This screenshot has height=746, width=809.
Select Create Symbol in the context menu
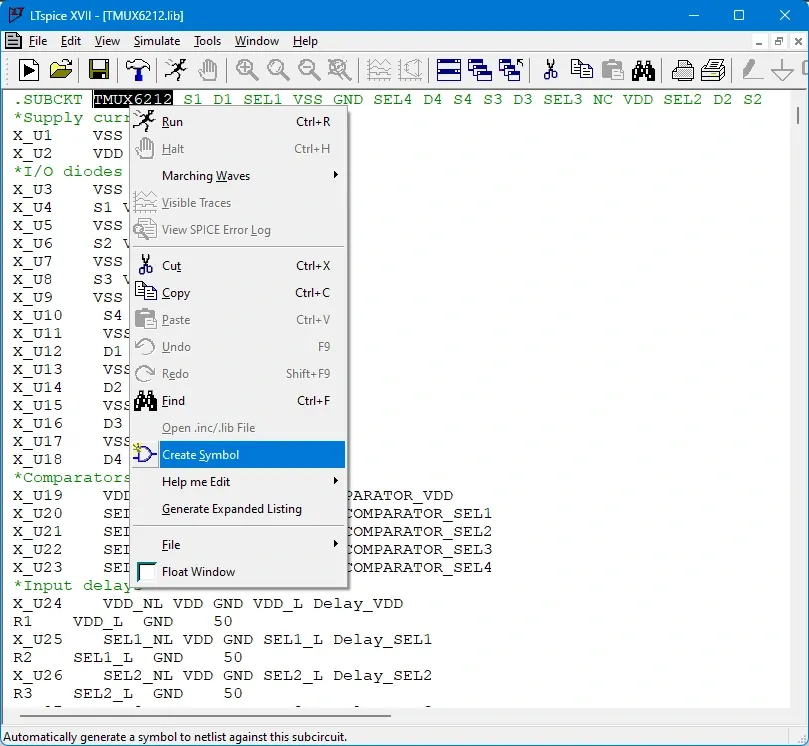pos(239,455)
